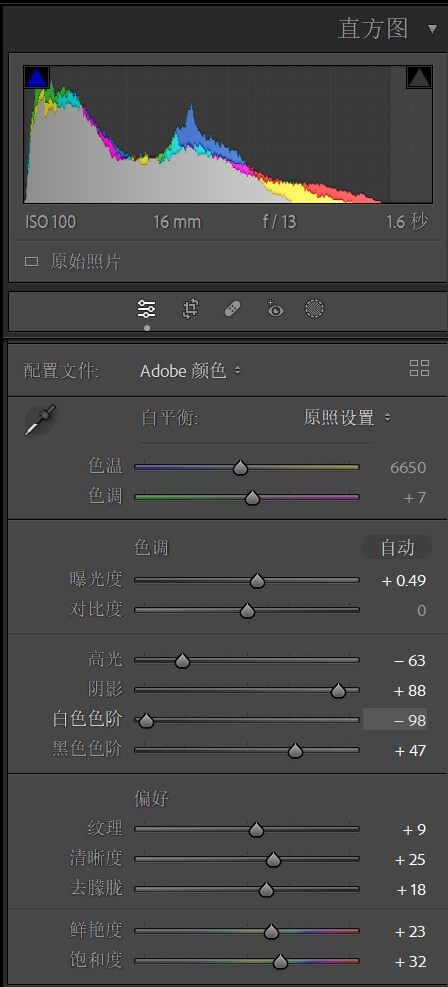Click the 白色色阶 value field
The image size is (448, 987).
[395, 719]
